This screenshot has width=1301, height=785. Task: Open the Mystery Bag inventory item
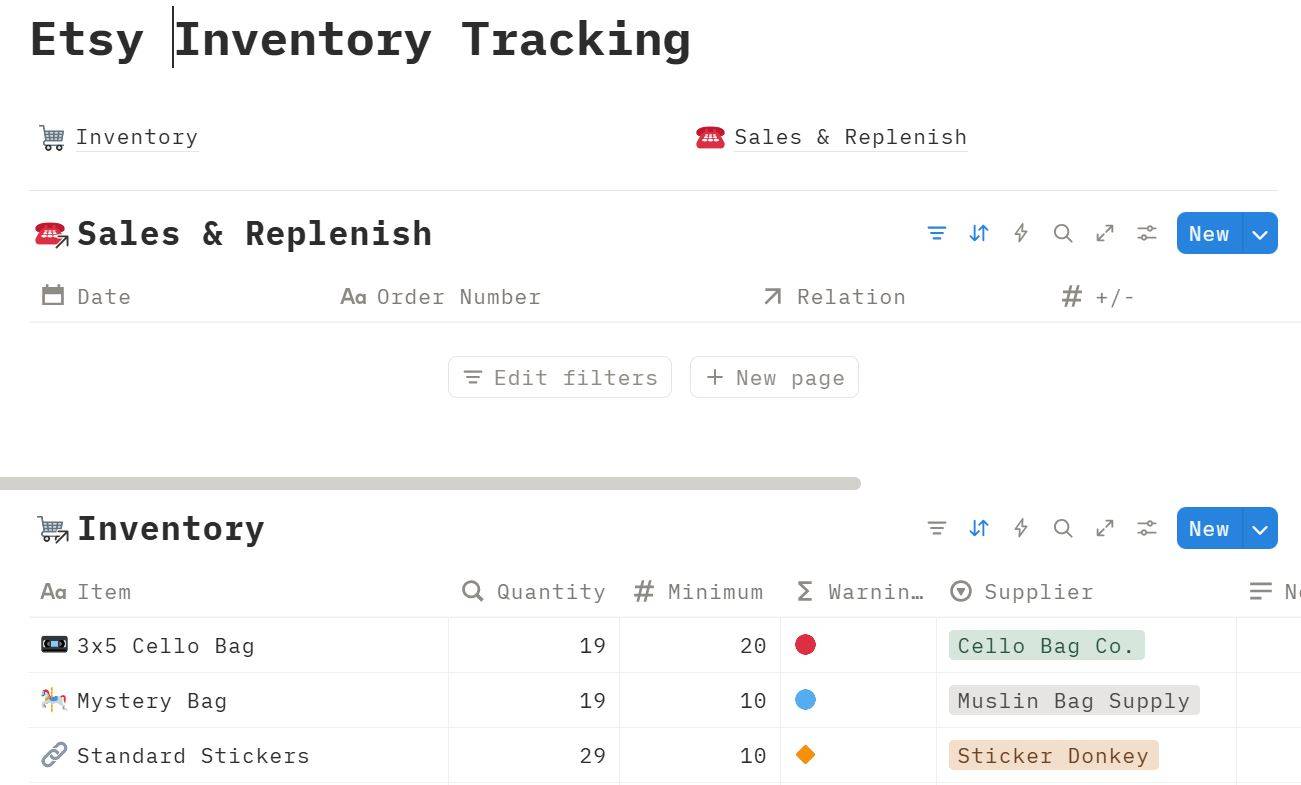click(152, 701)
